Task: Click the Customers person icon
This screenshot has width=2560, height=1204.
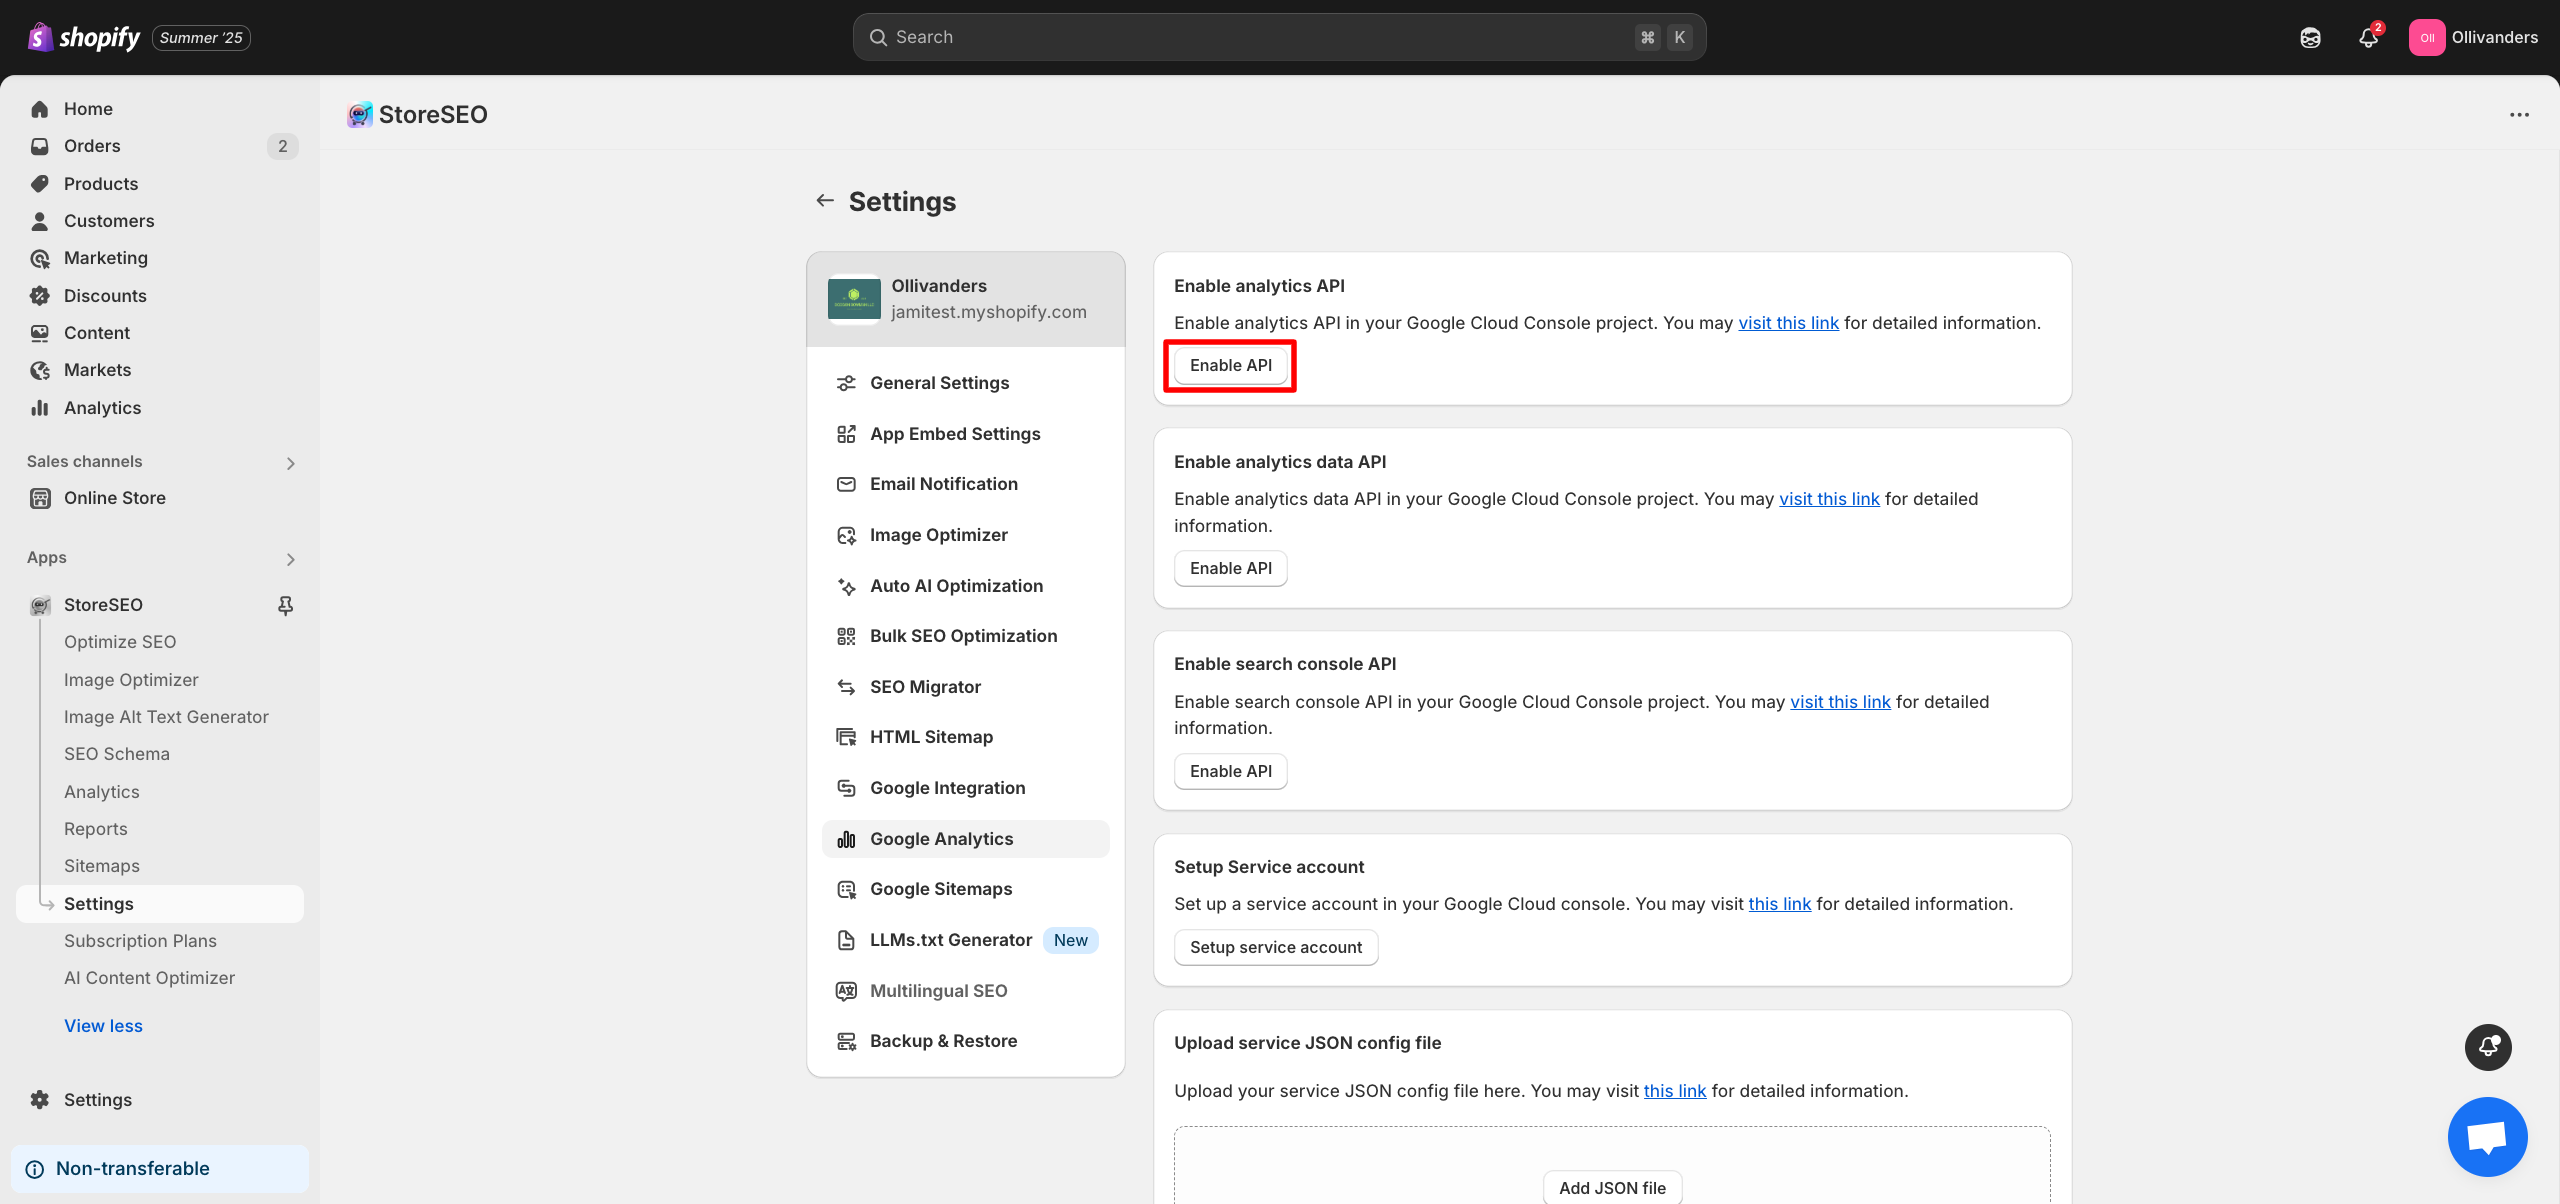Action: click(x=40, y=221)
